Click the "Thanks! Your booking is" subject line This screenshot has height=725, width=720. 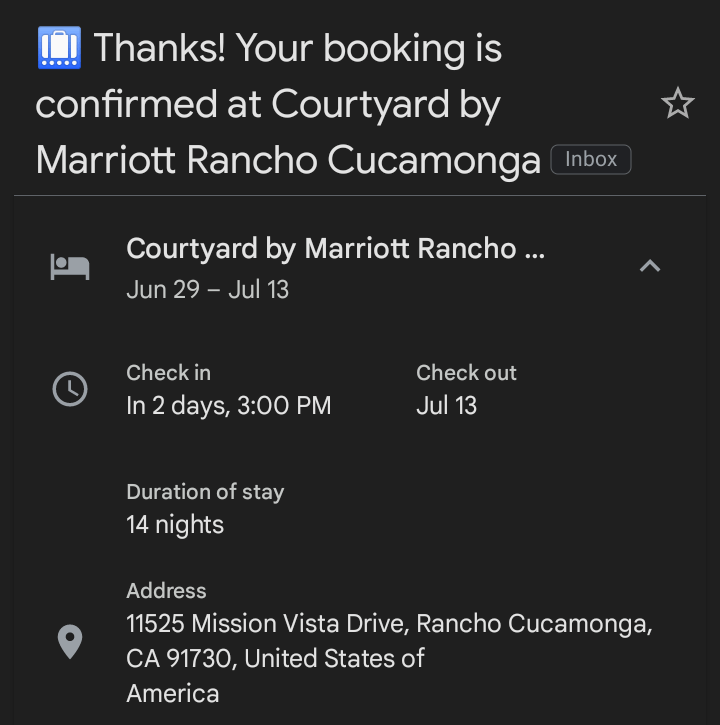pyautogui.click(x=297, y=48)
